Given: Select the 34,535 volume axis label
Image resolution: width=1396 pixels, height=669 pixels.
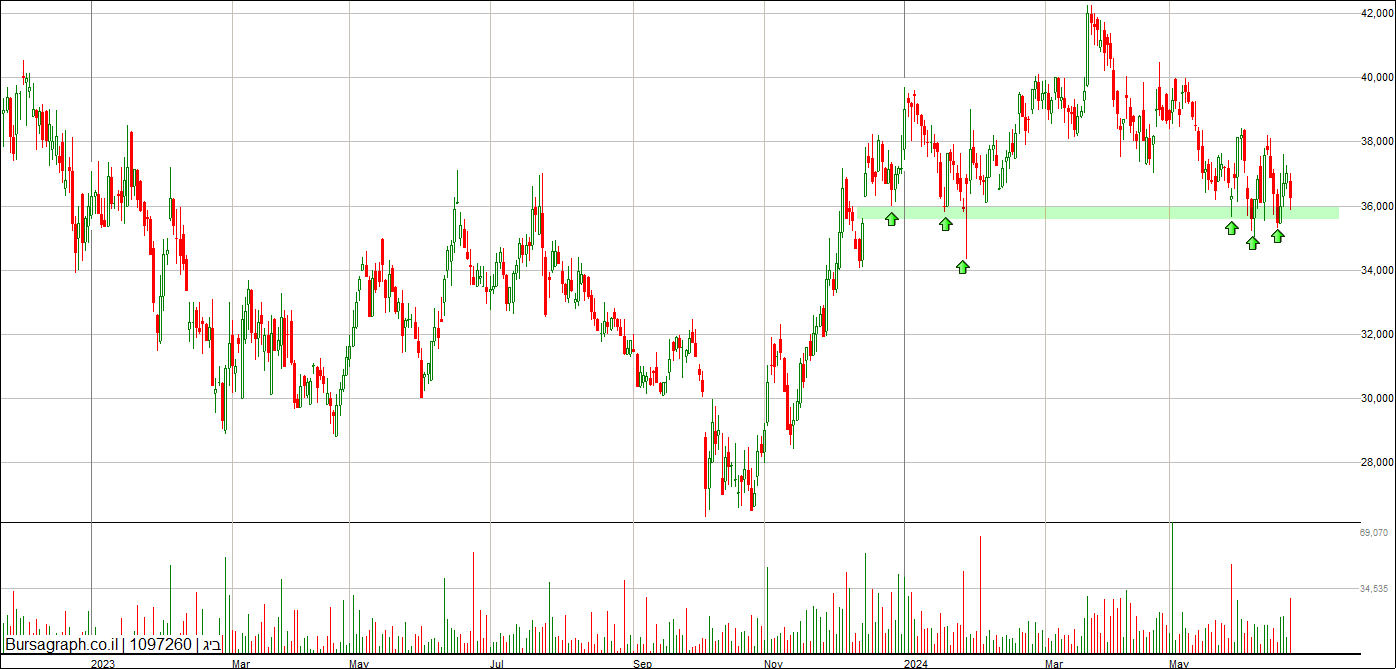Looking at the screenshot, I should [x=1376, y=589].
